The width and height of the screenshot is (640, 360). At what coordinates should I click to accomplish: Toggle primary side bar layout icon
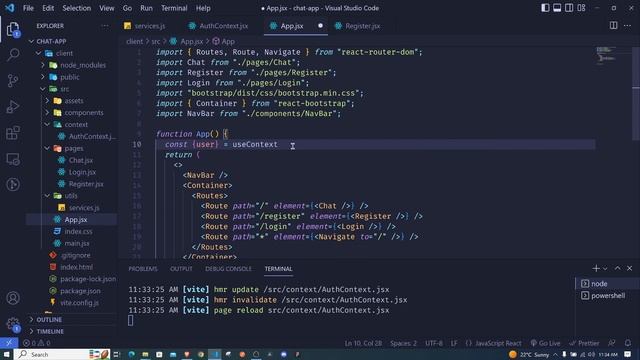point(545,8)
